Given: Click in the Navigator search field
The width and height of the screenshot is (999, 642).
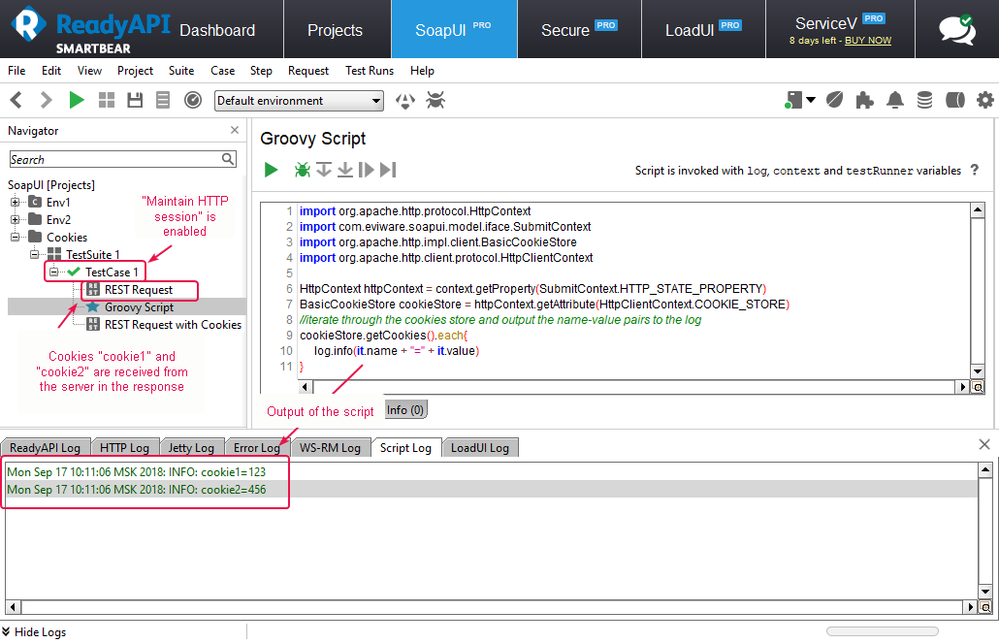Looking at the screenshot, I should pos(115,159).
